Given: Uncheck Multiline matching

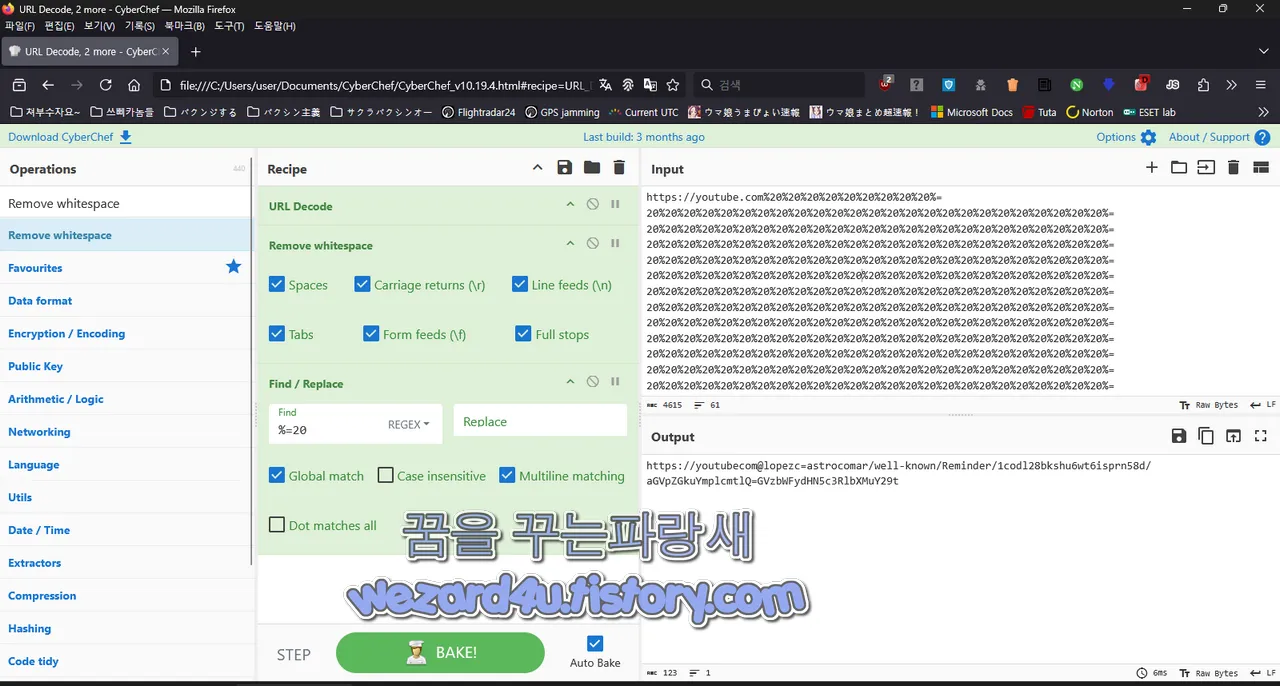Looking at the screenshot, I should 507,476.
